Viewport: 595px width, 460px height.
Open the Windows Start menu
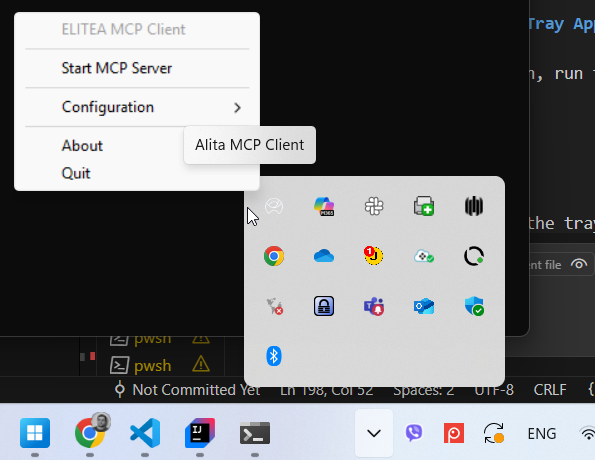35,433
